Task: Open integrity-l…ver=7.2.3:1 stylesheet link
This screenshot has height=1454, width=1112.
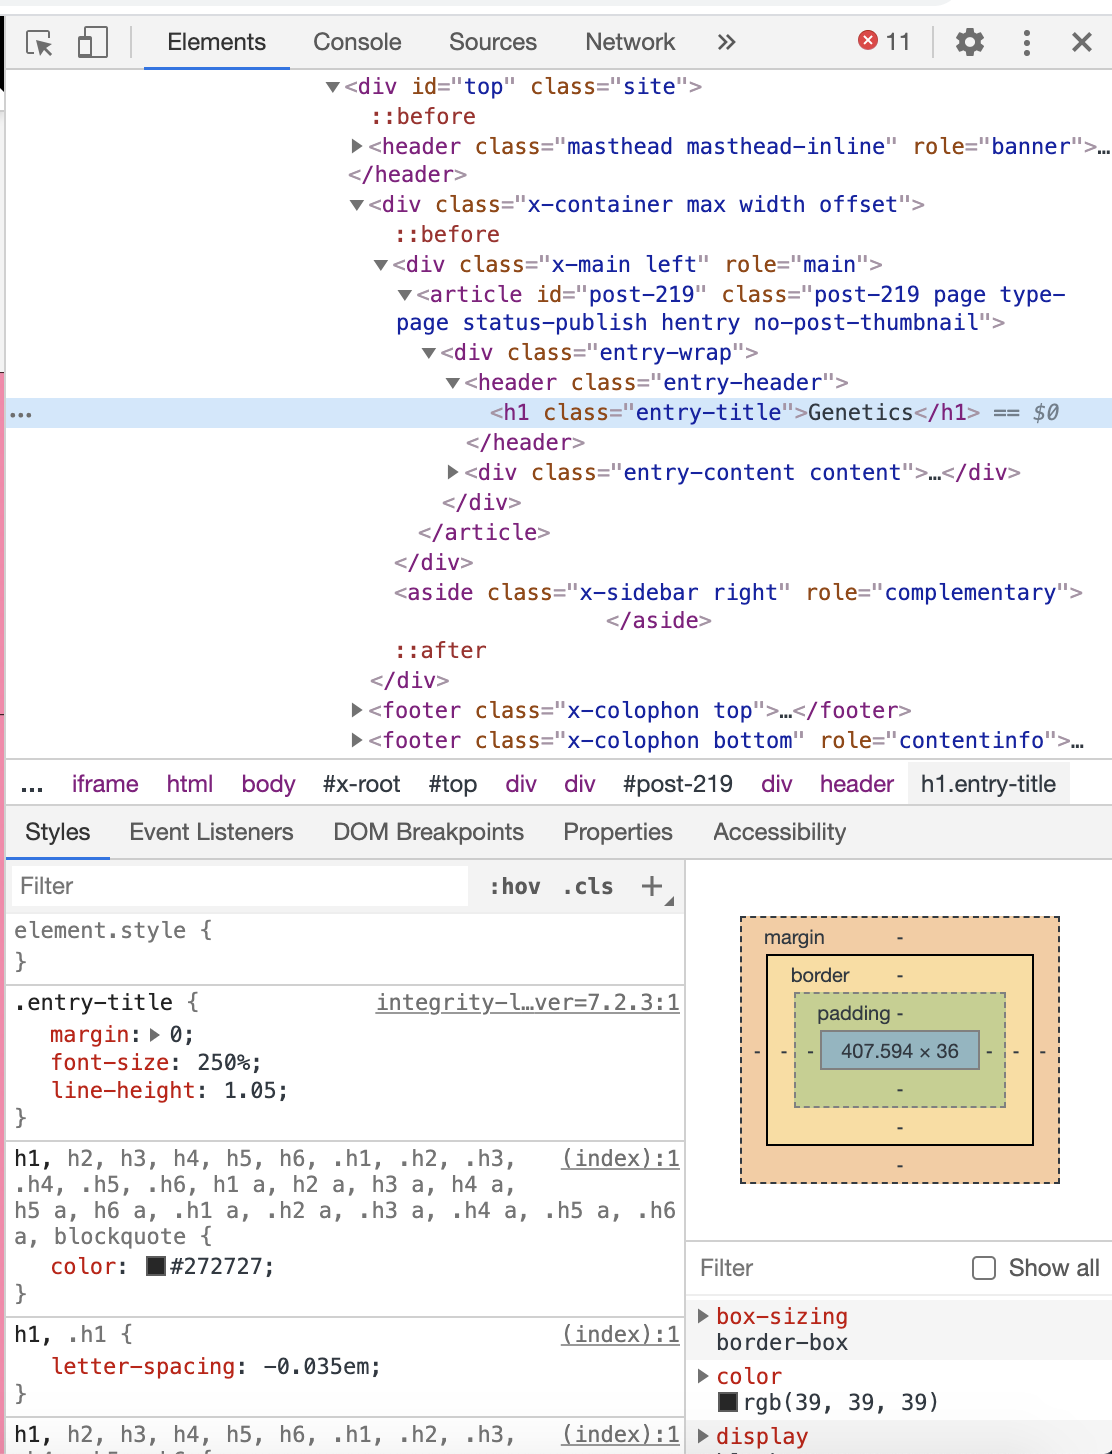Action: point(528,1002)
